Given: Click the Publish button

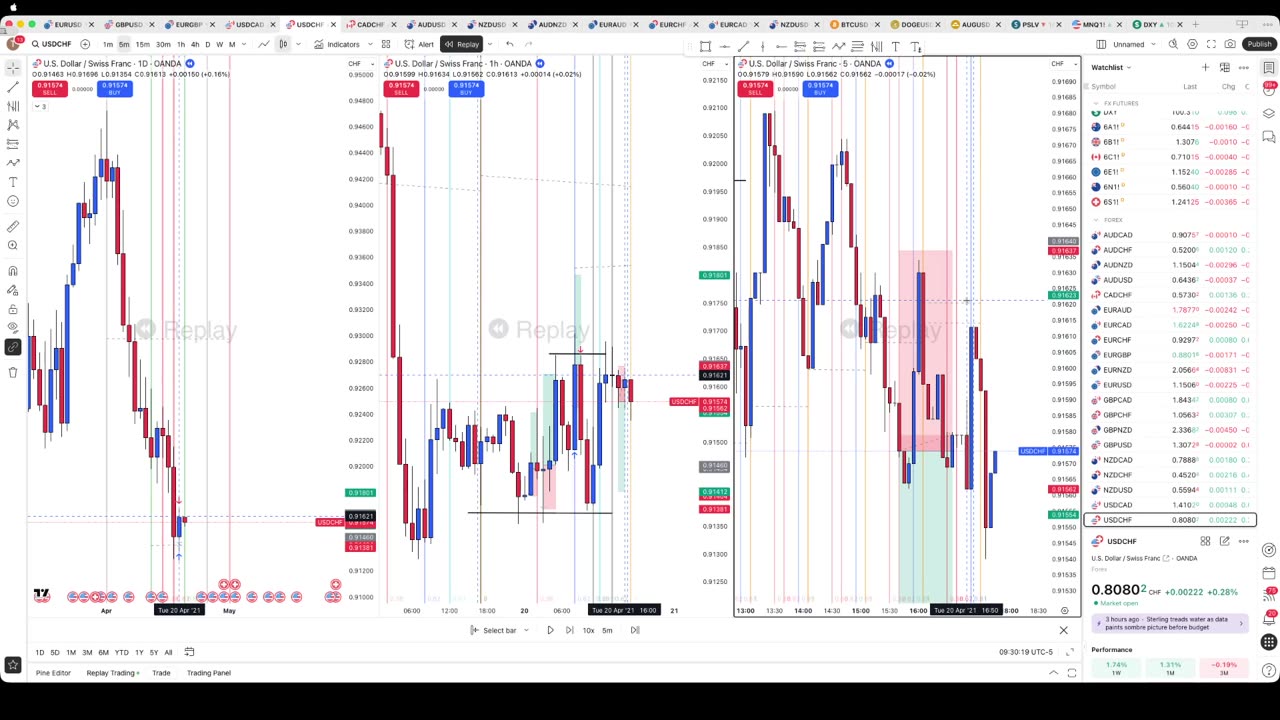Looking at the screenshot, I should (1259, 44).
